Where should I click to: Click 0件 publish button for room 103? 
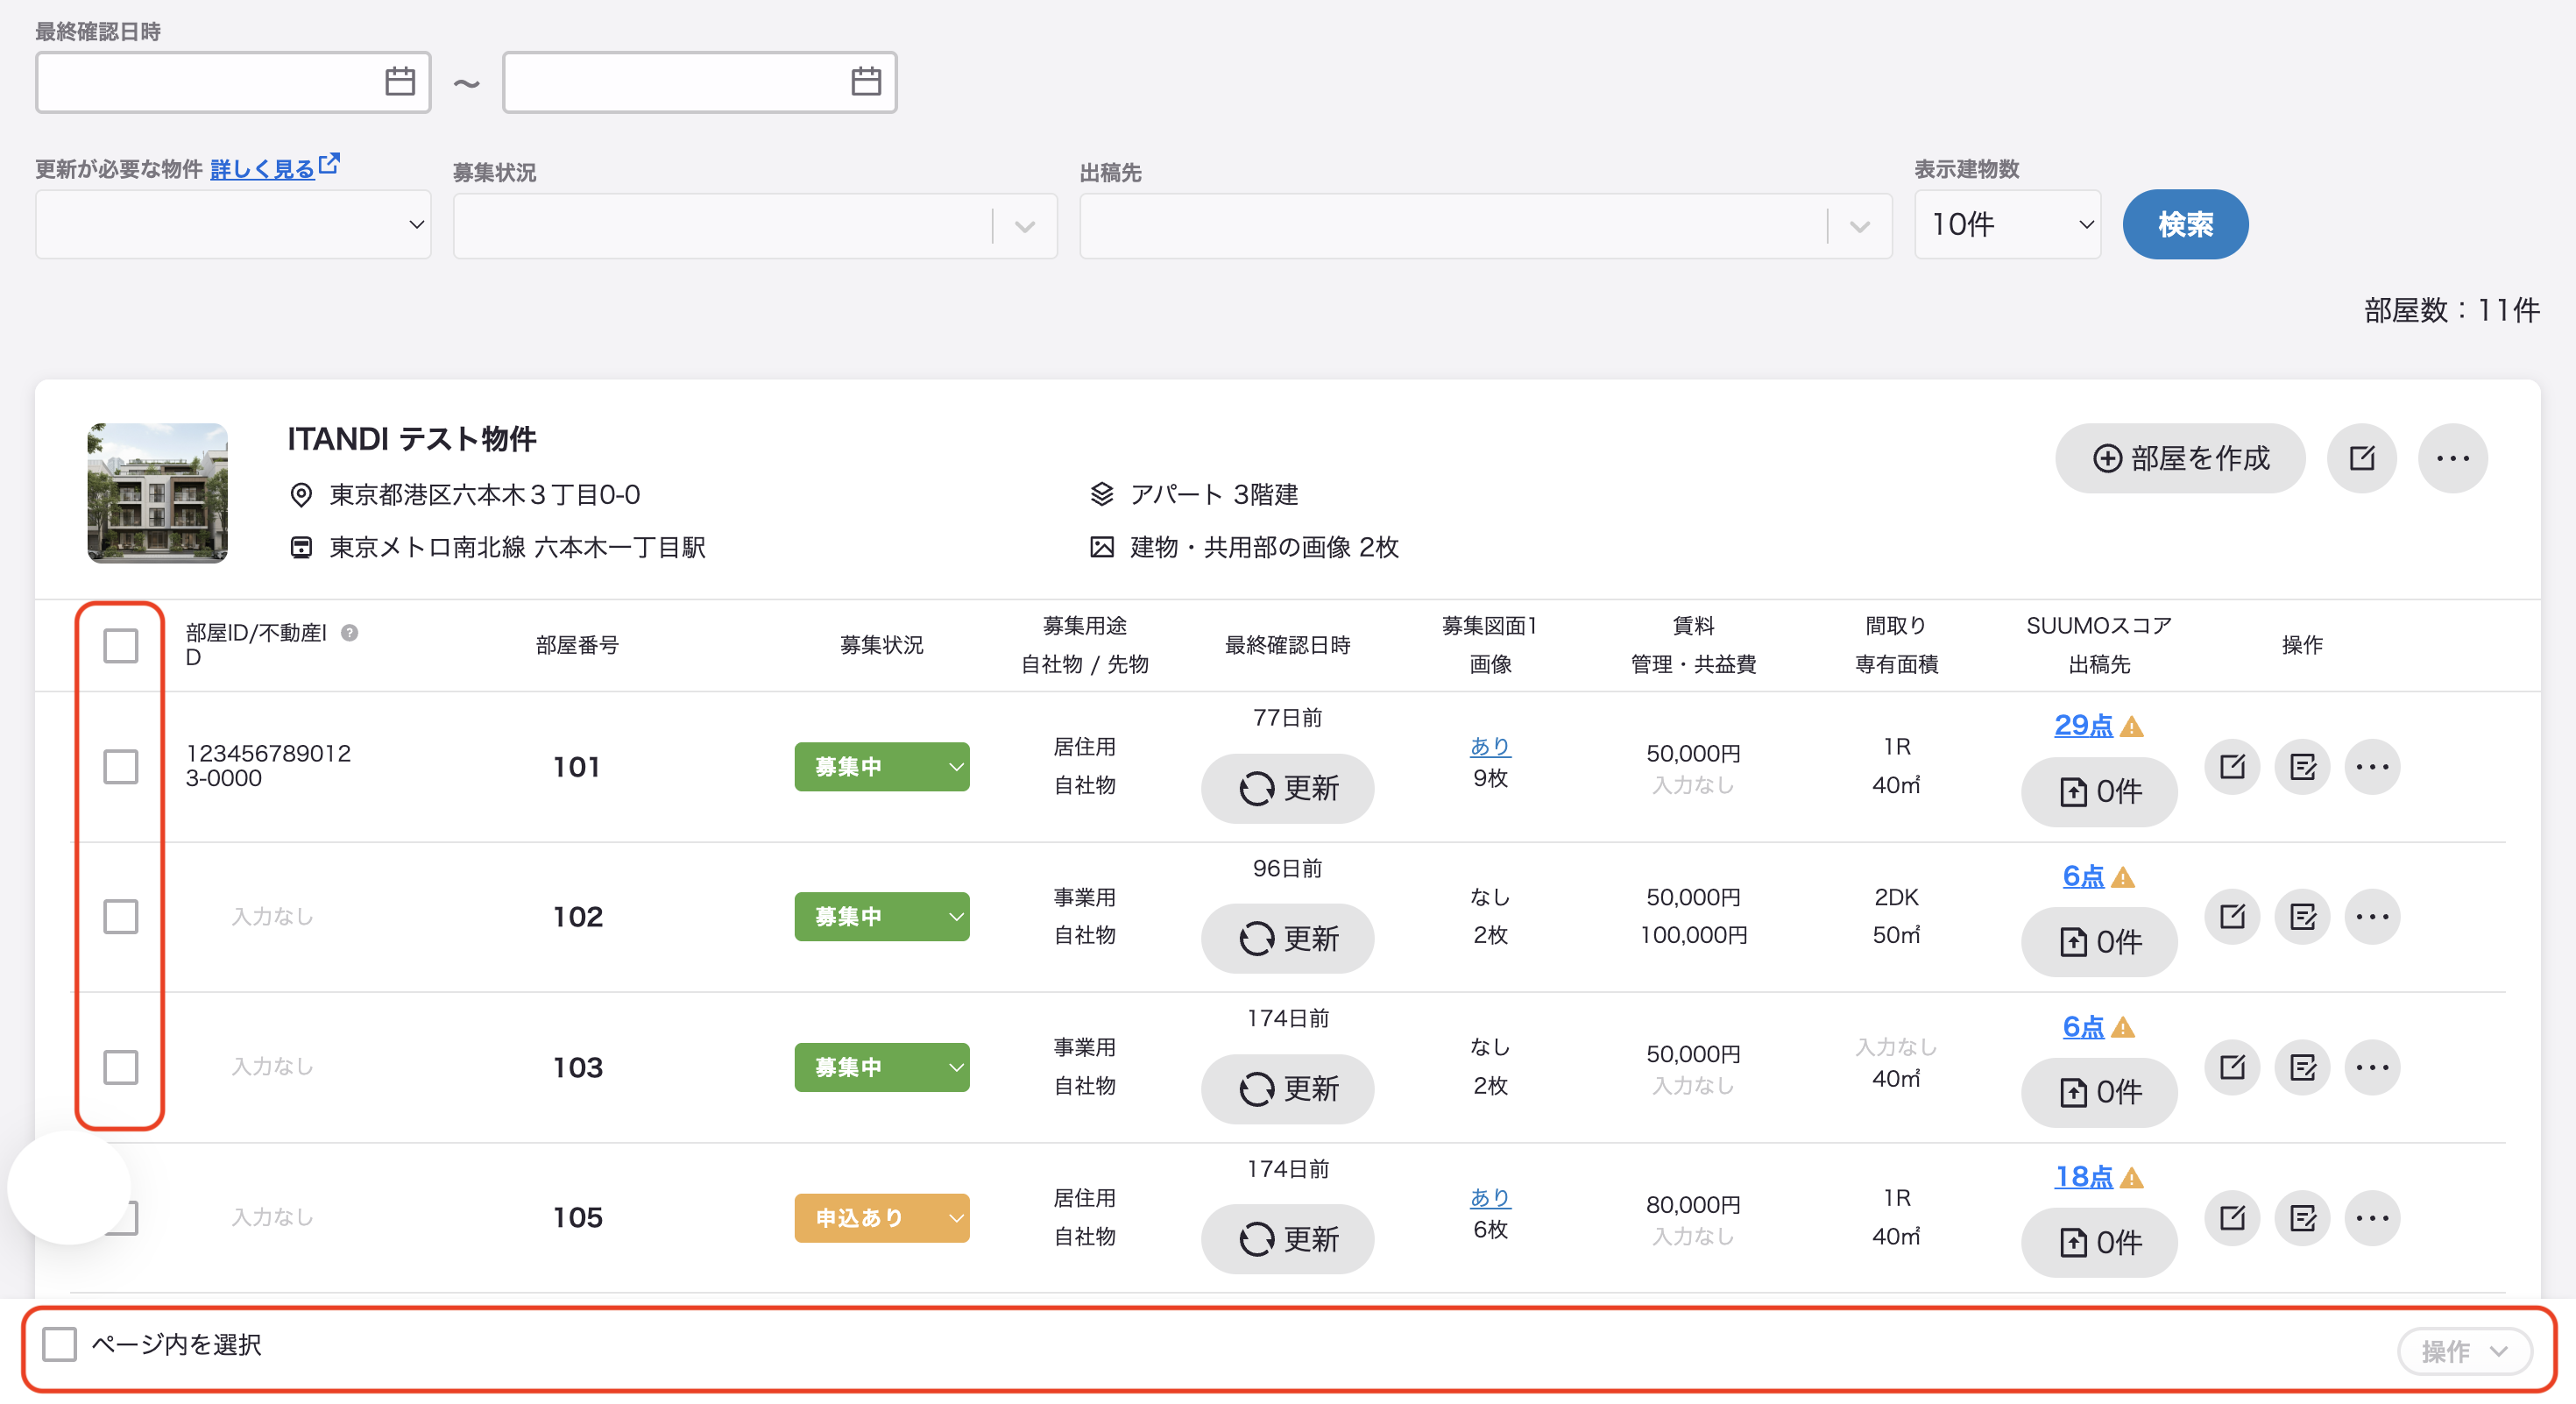2099,1092
